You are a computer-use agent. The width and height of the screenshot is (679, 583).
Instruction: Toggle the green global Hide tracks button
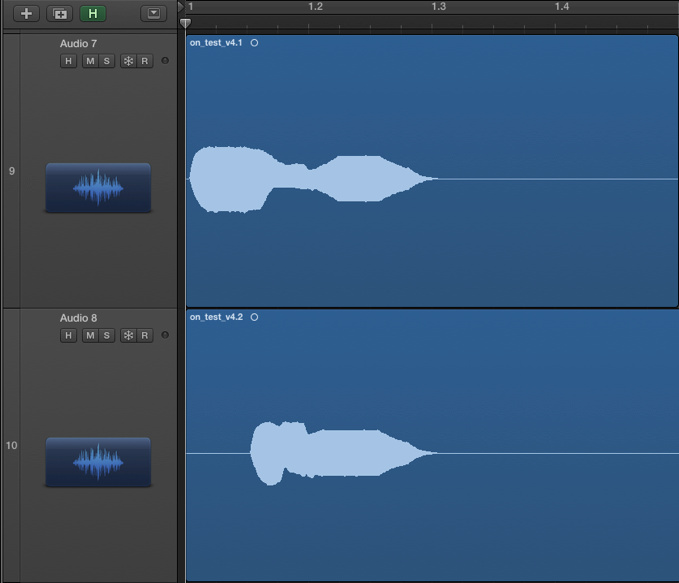point(93,13)
